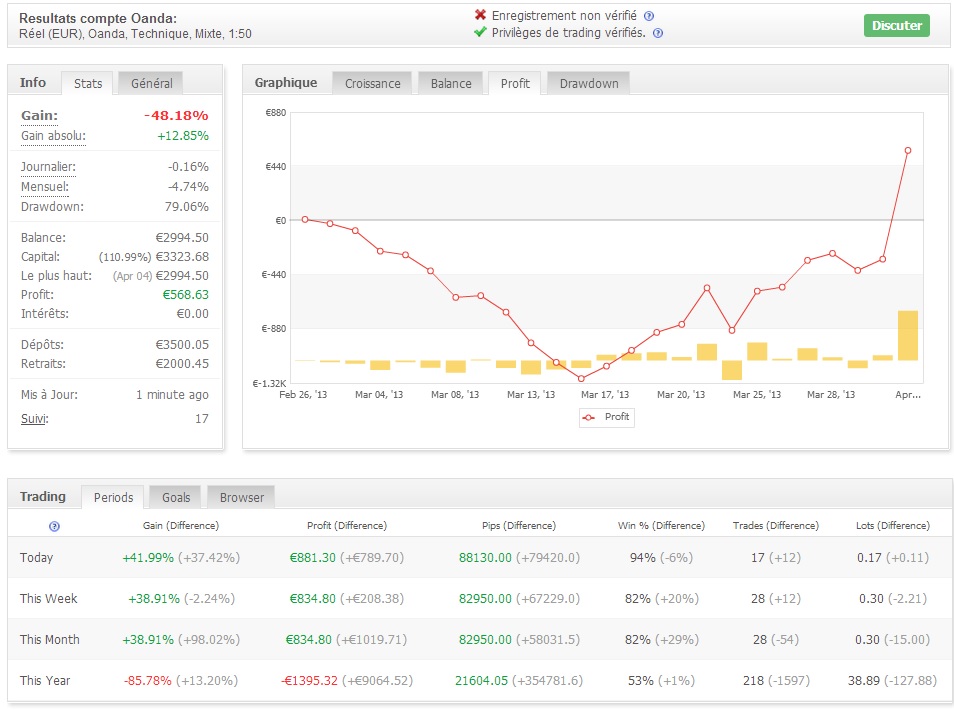954x710 pixels.
Task: Show the Croissance chart tab
Action: 372,83
